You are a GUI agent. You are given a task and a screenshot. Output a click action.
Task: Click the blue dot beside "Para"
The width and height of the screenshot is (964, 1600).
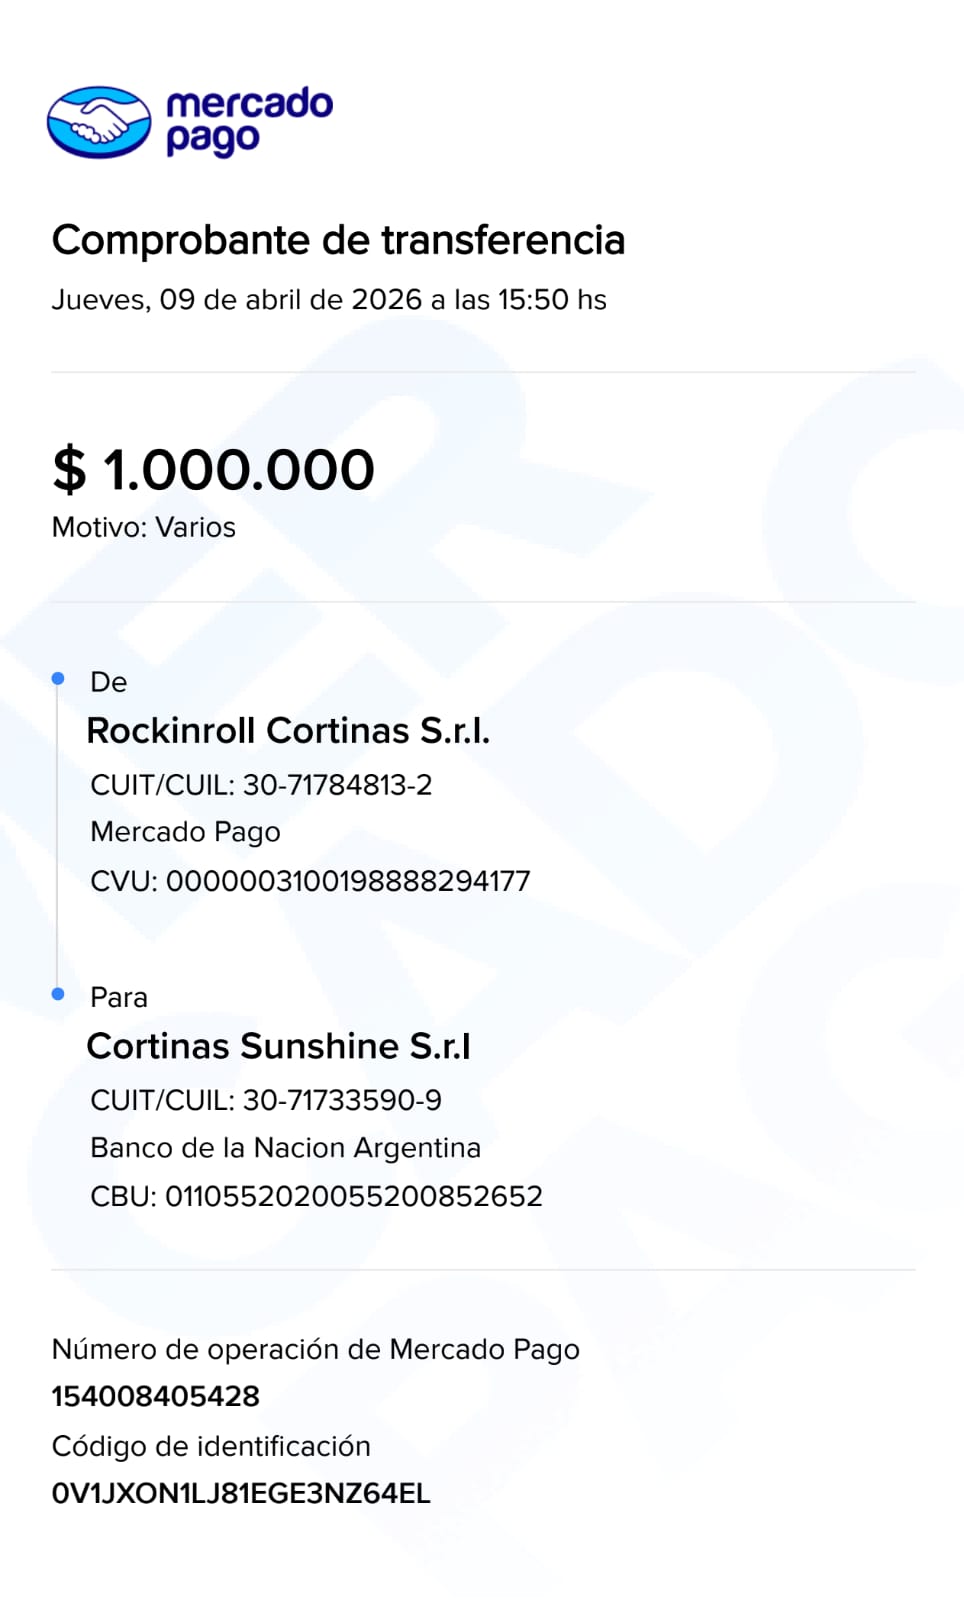58,994
